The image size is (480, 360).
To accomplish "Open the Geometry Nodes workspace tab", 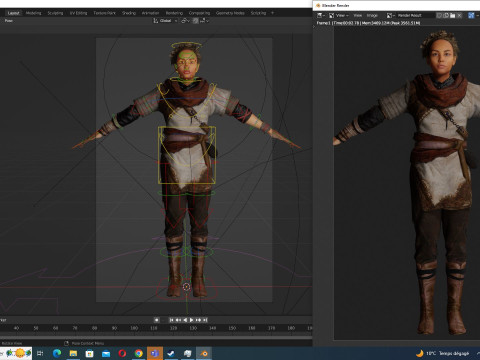I will coord(230,13).
